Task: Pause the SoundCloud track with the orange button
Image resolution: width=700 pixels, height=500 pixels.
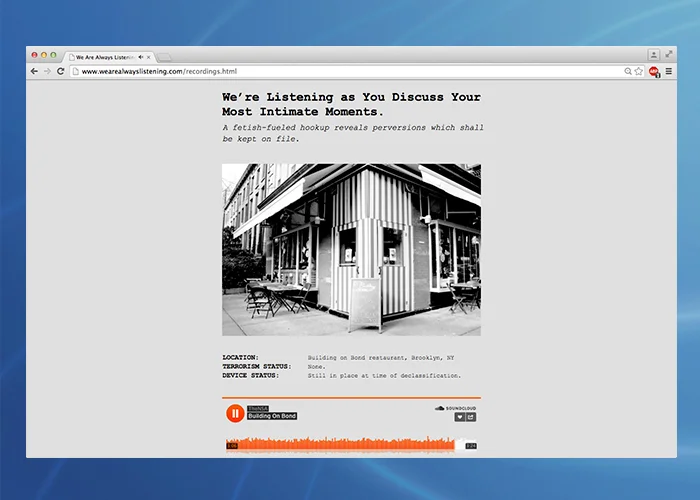Action: click(235, 413)
